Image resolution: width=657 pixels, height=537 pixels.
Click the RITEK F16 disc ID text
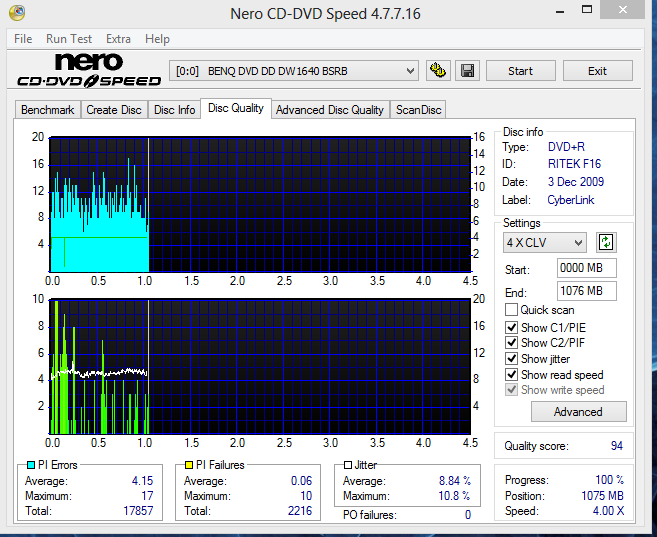(574, 164)
